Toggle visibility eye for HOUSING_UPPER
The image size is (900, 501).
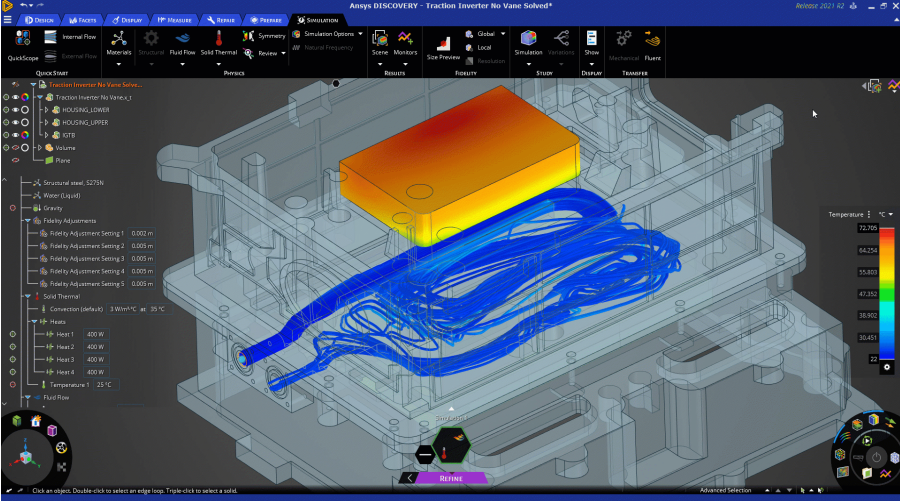coord(15,122)
